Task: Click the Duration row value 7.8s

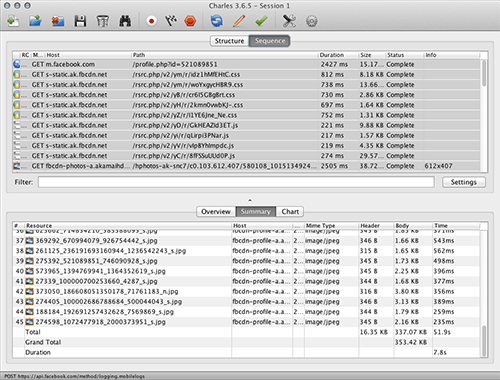Action: [x=440, y=352]
